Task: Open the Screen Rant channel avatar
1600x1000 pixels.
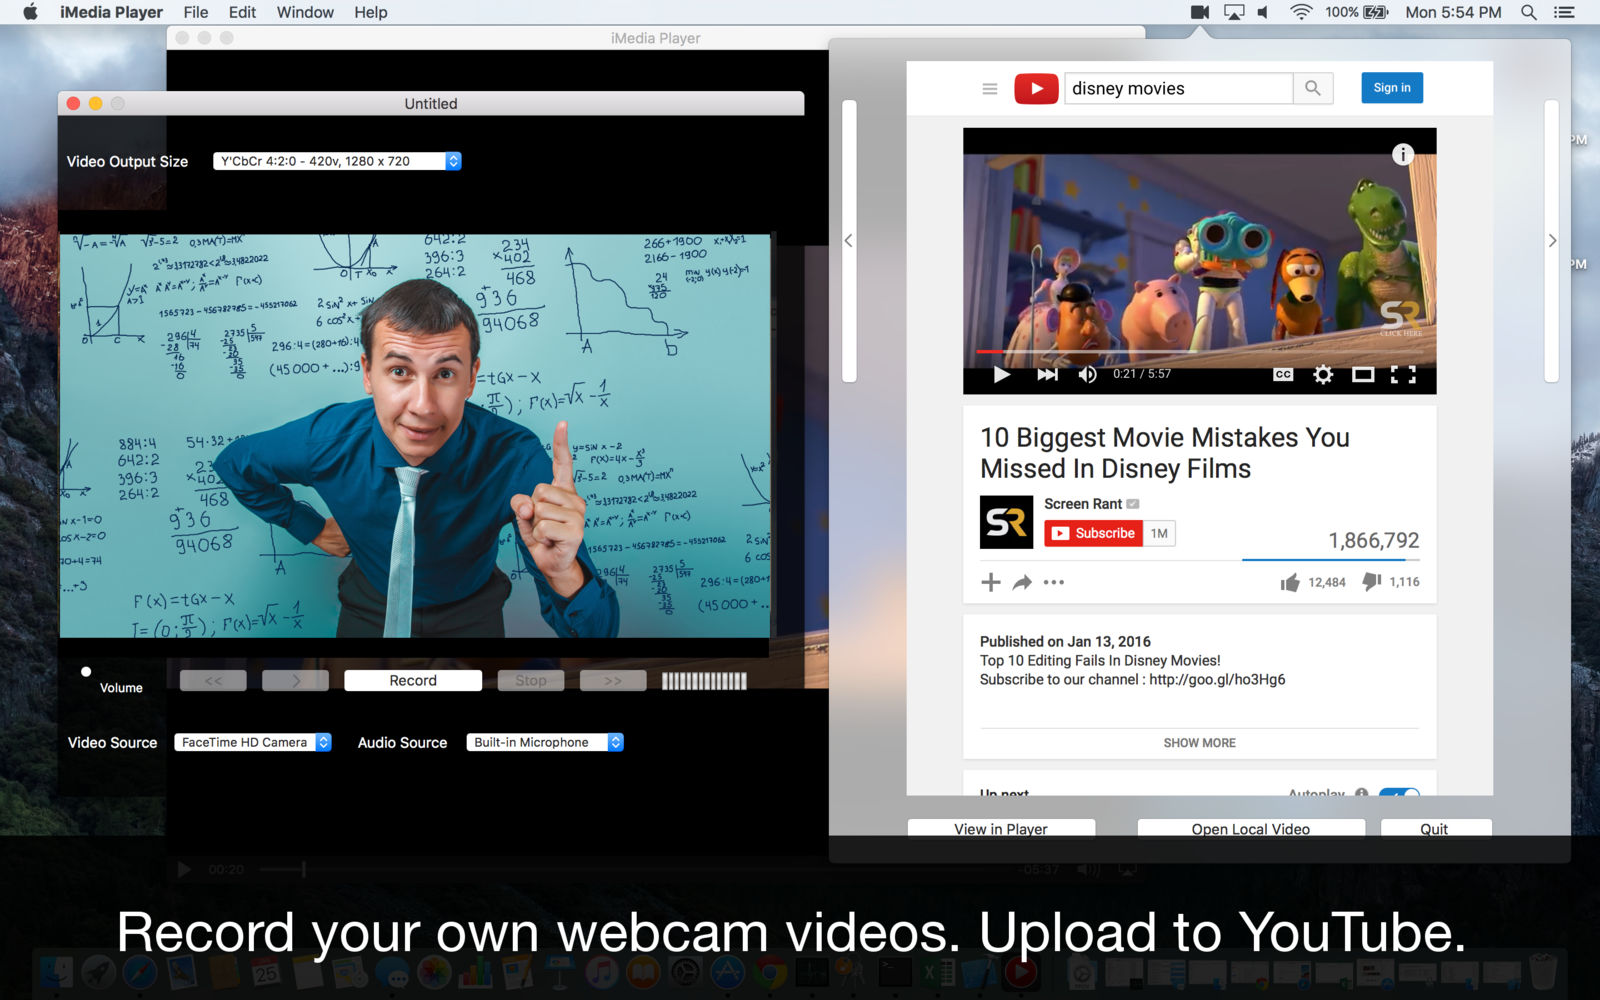Action: click(x=1006, y=522)
